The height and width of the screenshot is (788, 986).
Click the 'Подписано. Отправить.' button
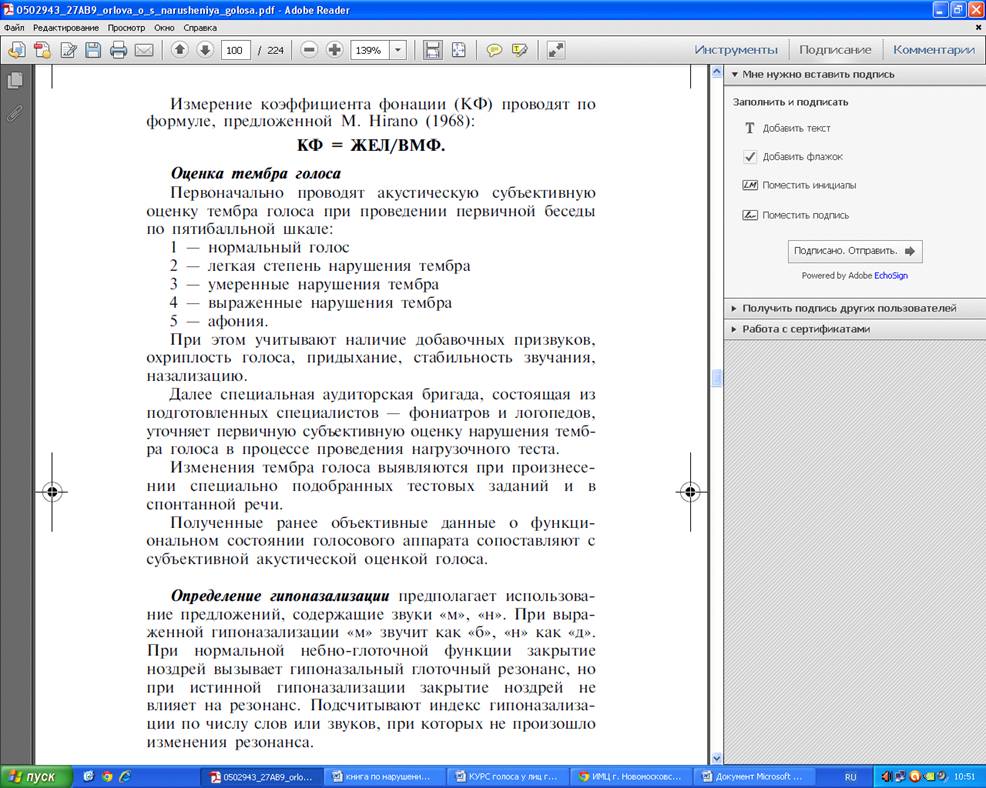[854, 251]
